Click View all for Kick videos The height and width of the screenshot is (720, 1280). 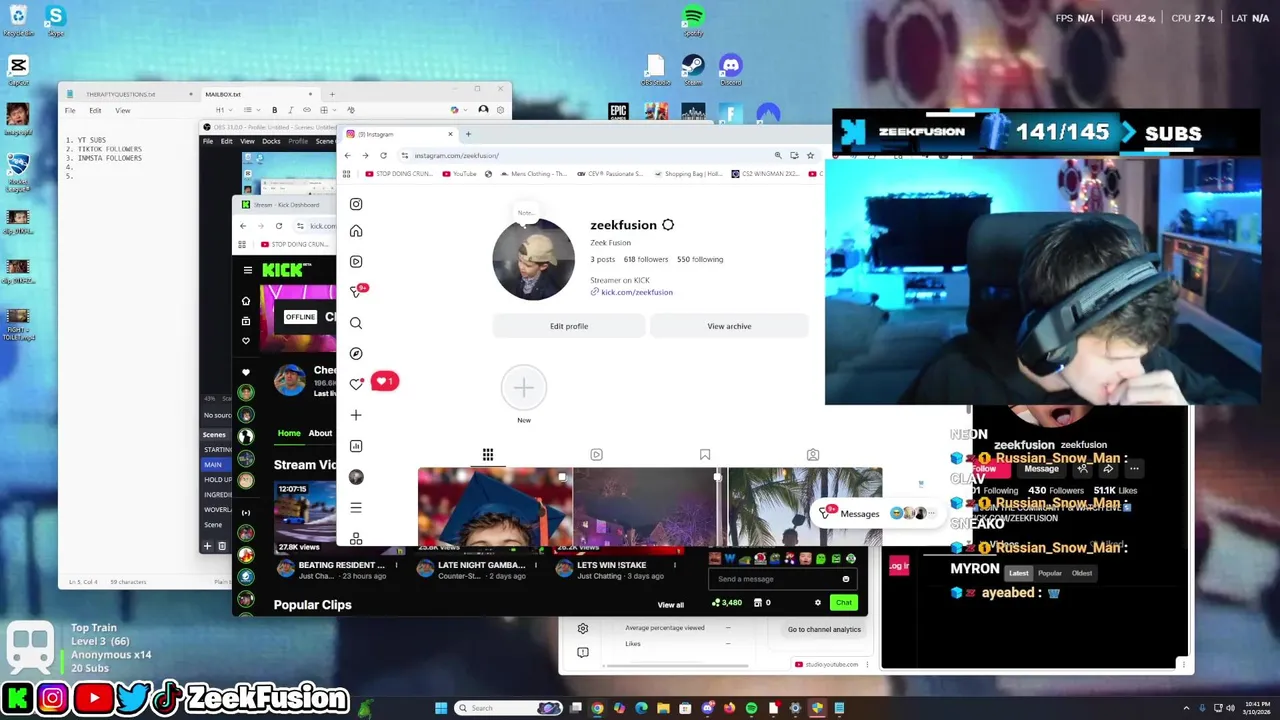coord(671,605)
